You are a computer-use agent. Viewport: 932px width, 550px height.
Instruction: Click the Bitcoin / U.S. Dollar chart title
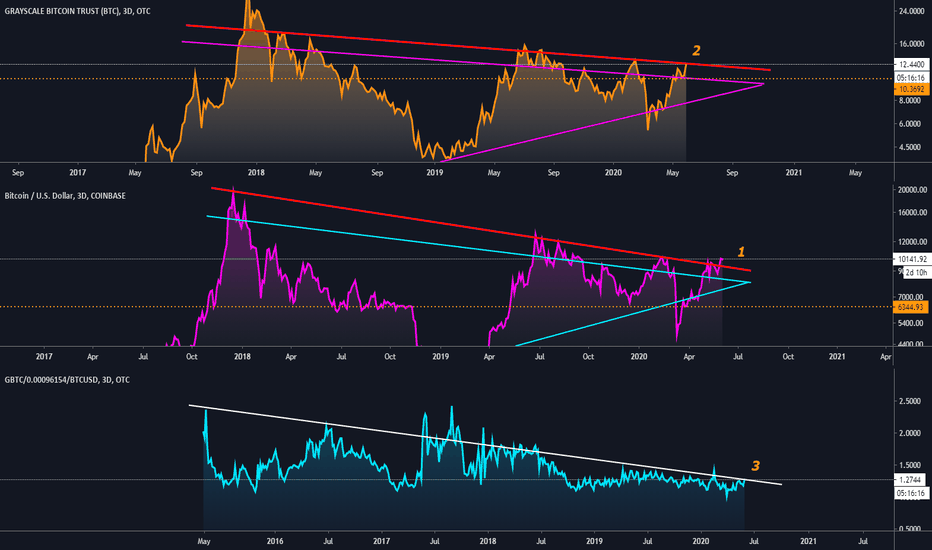tap(65, 196)
